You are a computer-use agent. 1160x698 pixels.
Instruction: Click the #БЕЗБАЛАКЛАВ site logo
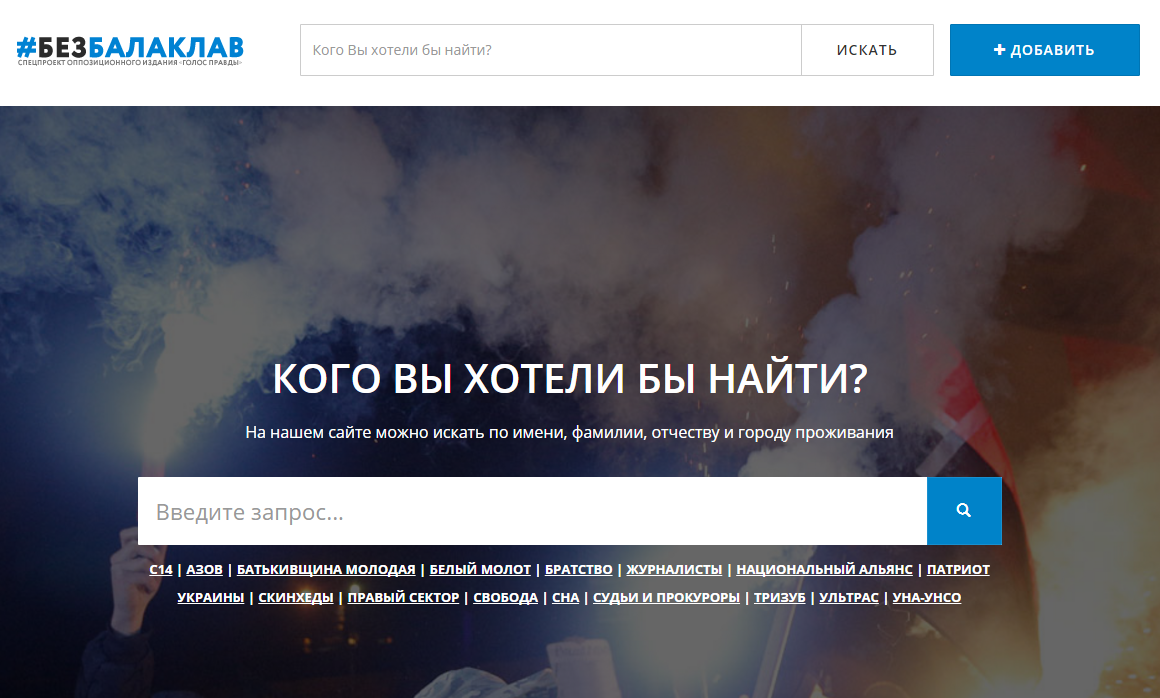coord(130,50)
